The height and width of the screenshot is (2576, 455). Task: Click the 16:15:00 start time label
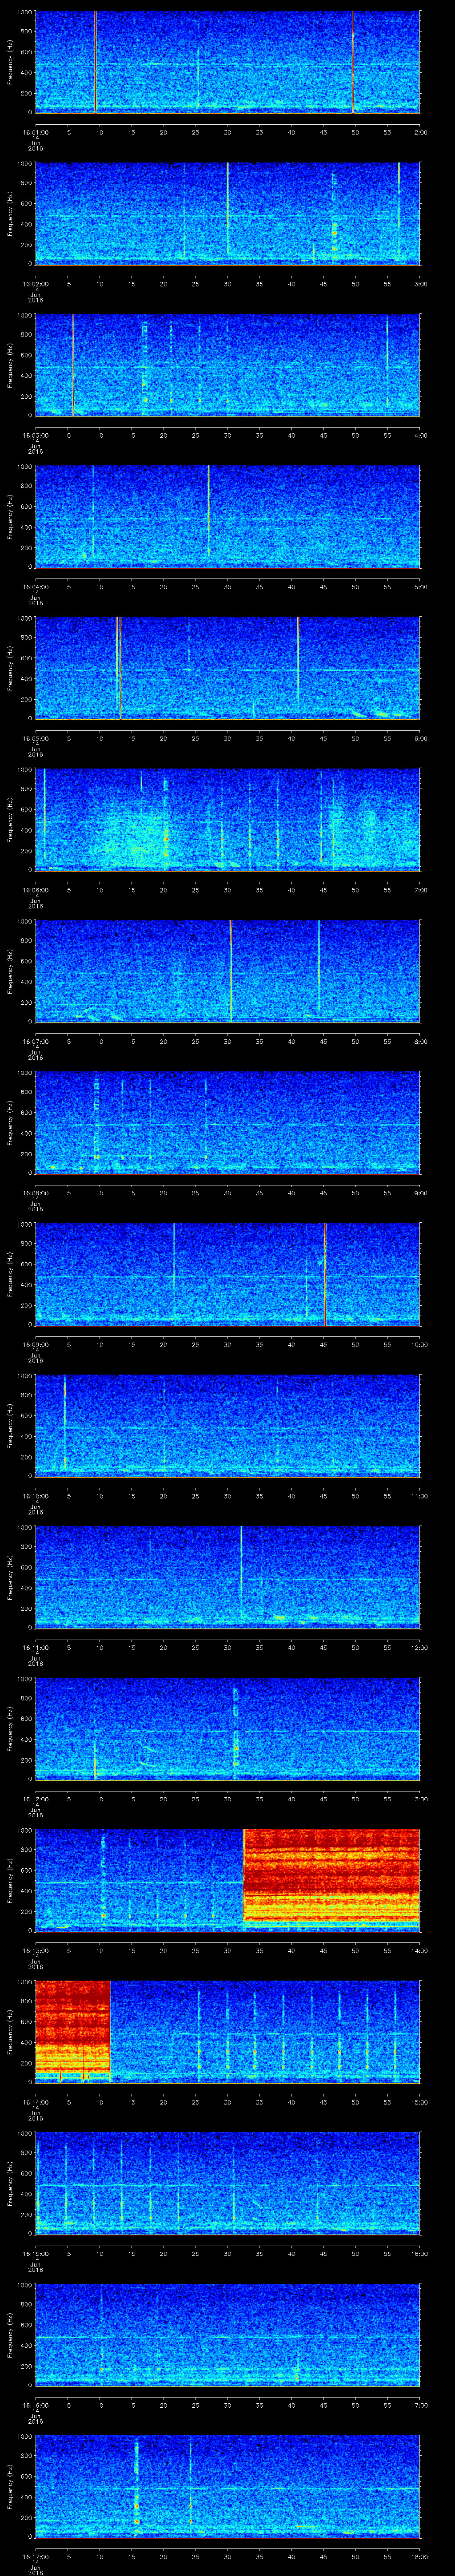click(35, 2253)
